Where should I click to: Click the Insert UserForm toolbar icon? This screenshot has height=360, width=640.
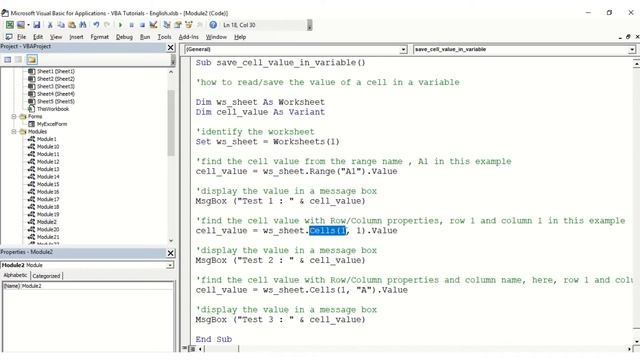(20, 25)
